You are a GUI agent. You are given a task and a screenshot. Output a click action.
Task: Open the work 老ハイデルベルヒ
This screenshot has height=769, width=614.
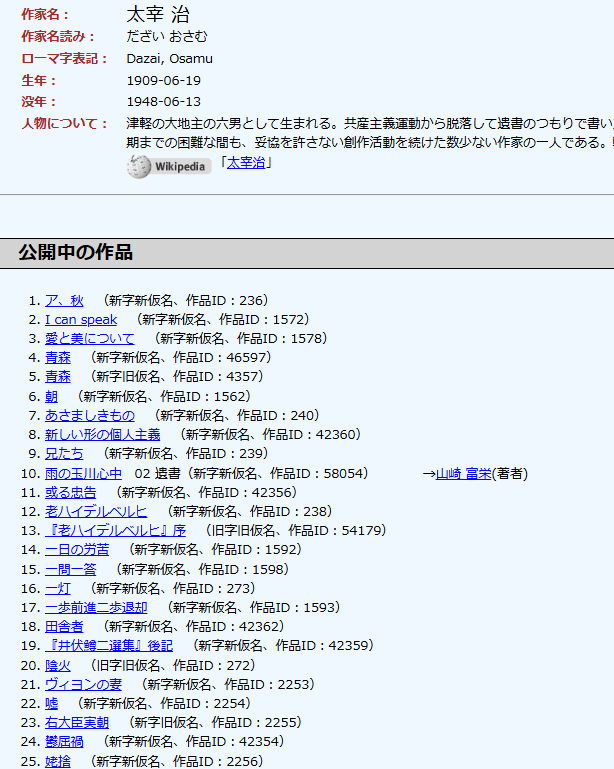(x=95, y=512)
